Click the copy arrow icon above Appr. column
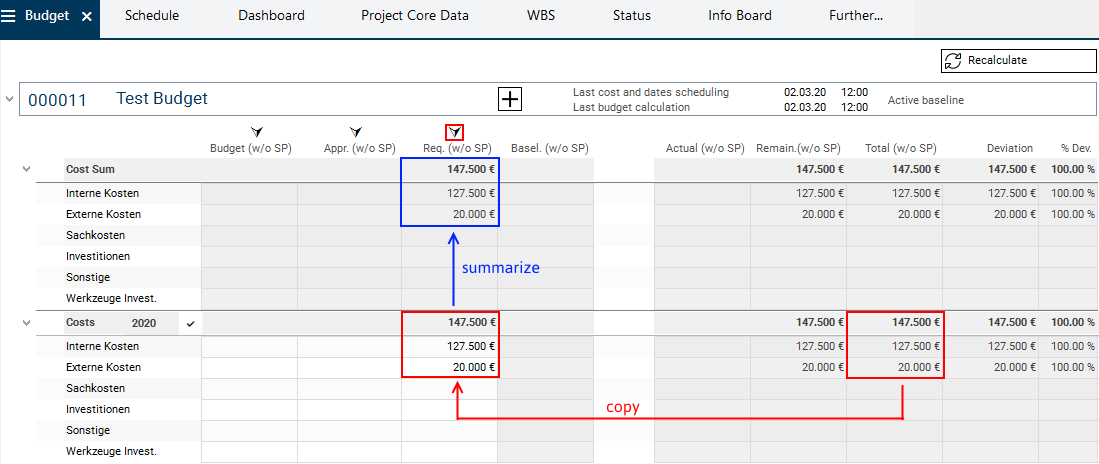Viewport: 1099px width, 464px height. click(355, 132)
